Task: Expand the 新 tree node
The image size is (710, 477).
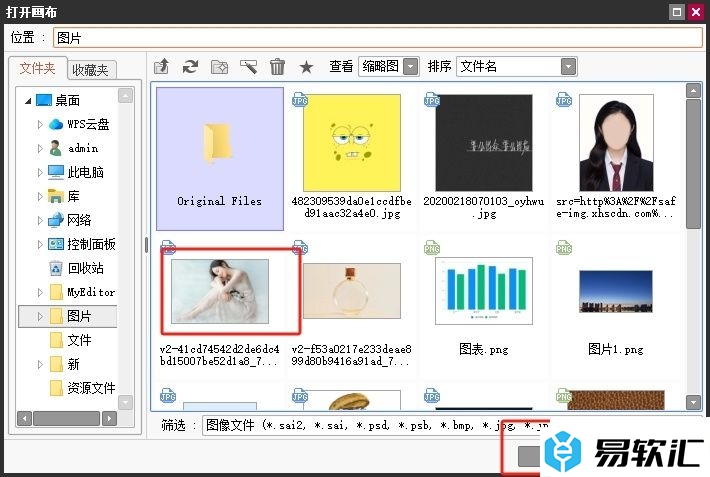Action: pos(40,364)
